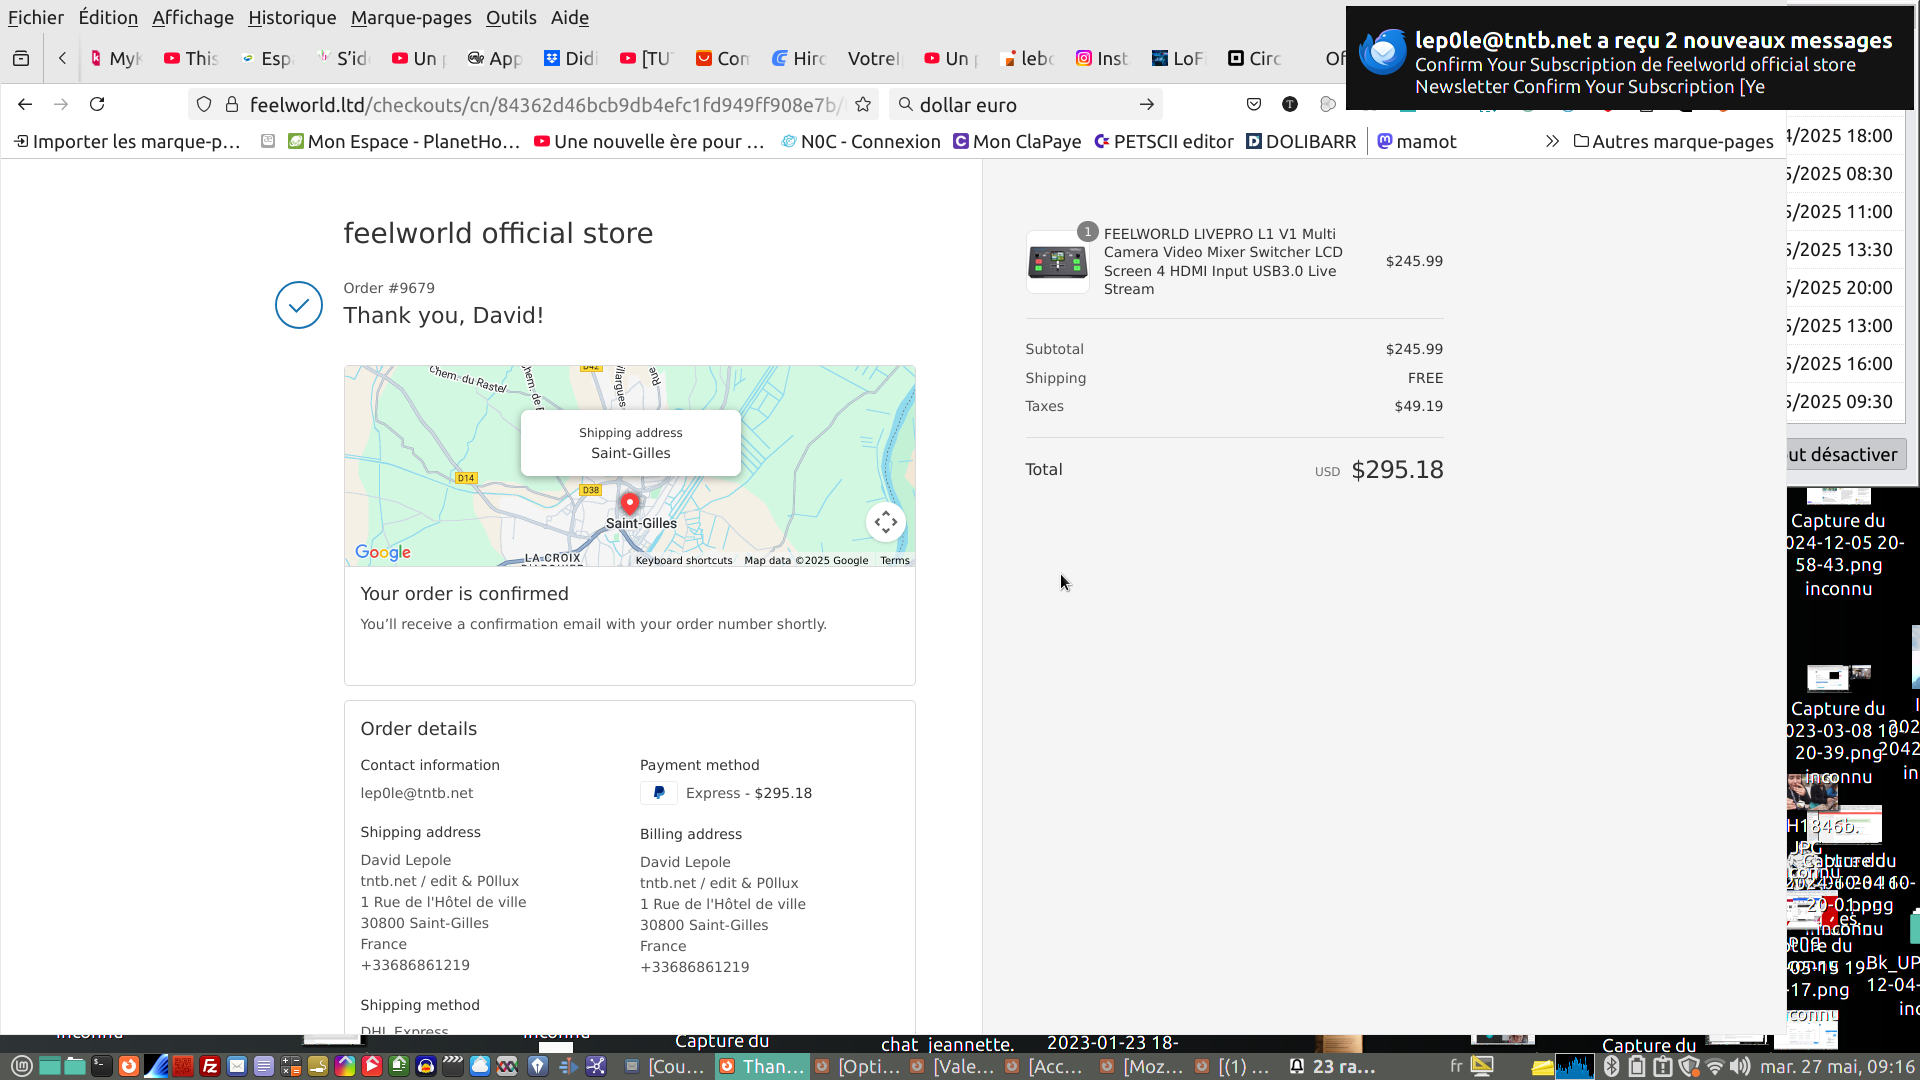Open the Autres marque-pages folder

coord(1673,141)
